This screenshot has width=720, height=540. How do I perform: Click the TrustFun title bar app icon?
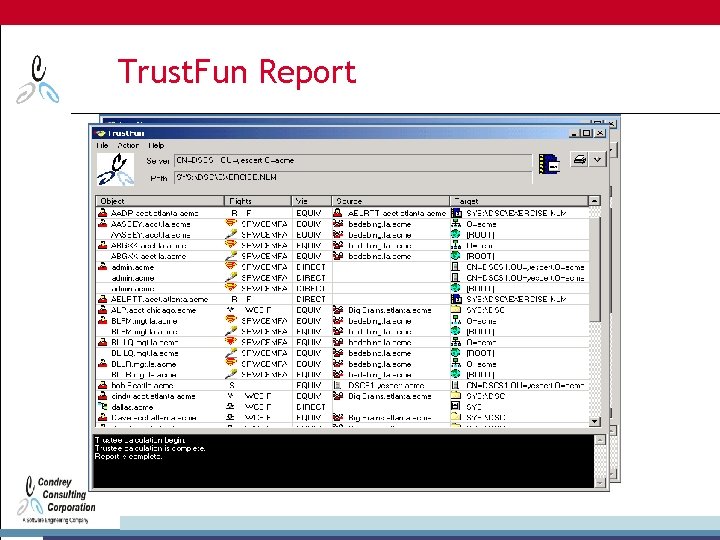pyautogui.click(x=101, y=133)
